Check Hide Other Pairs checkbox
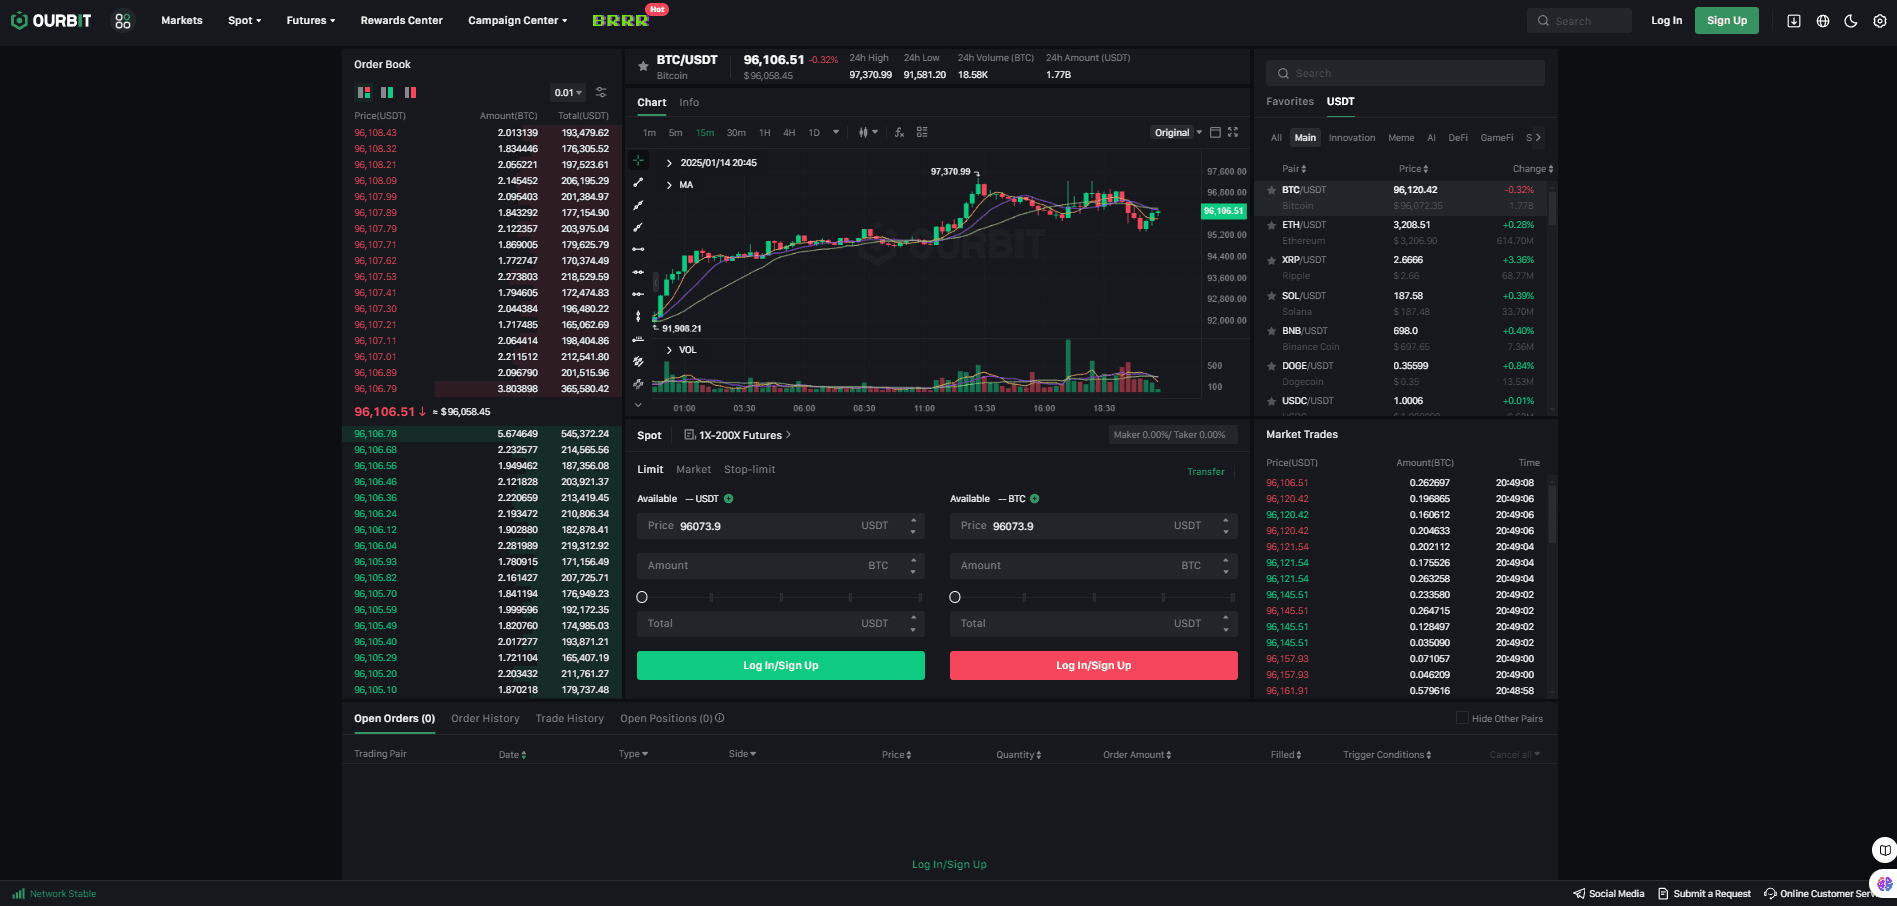 tap(1462, 718)
